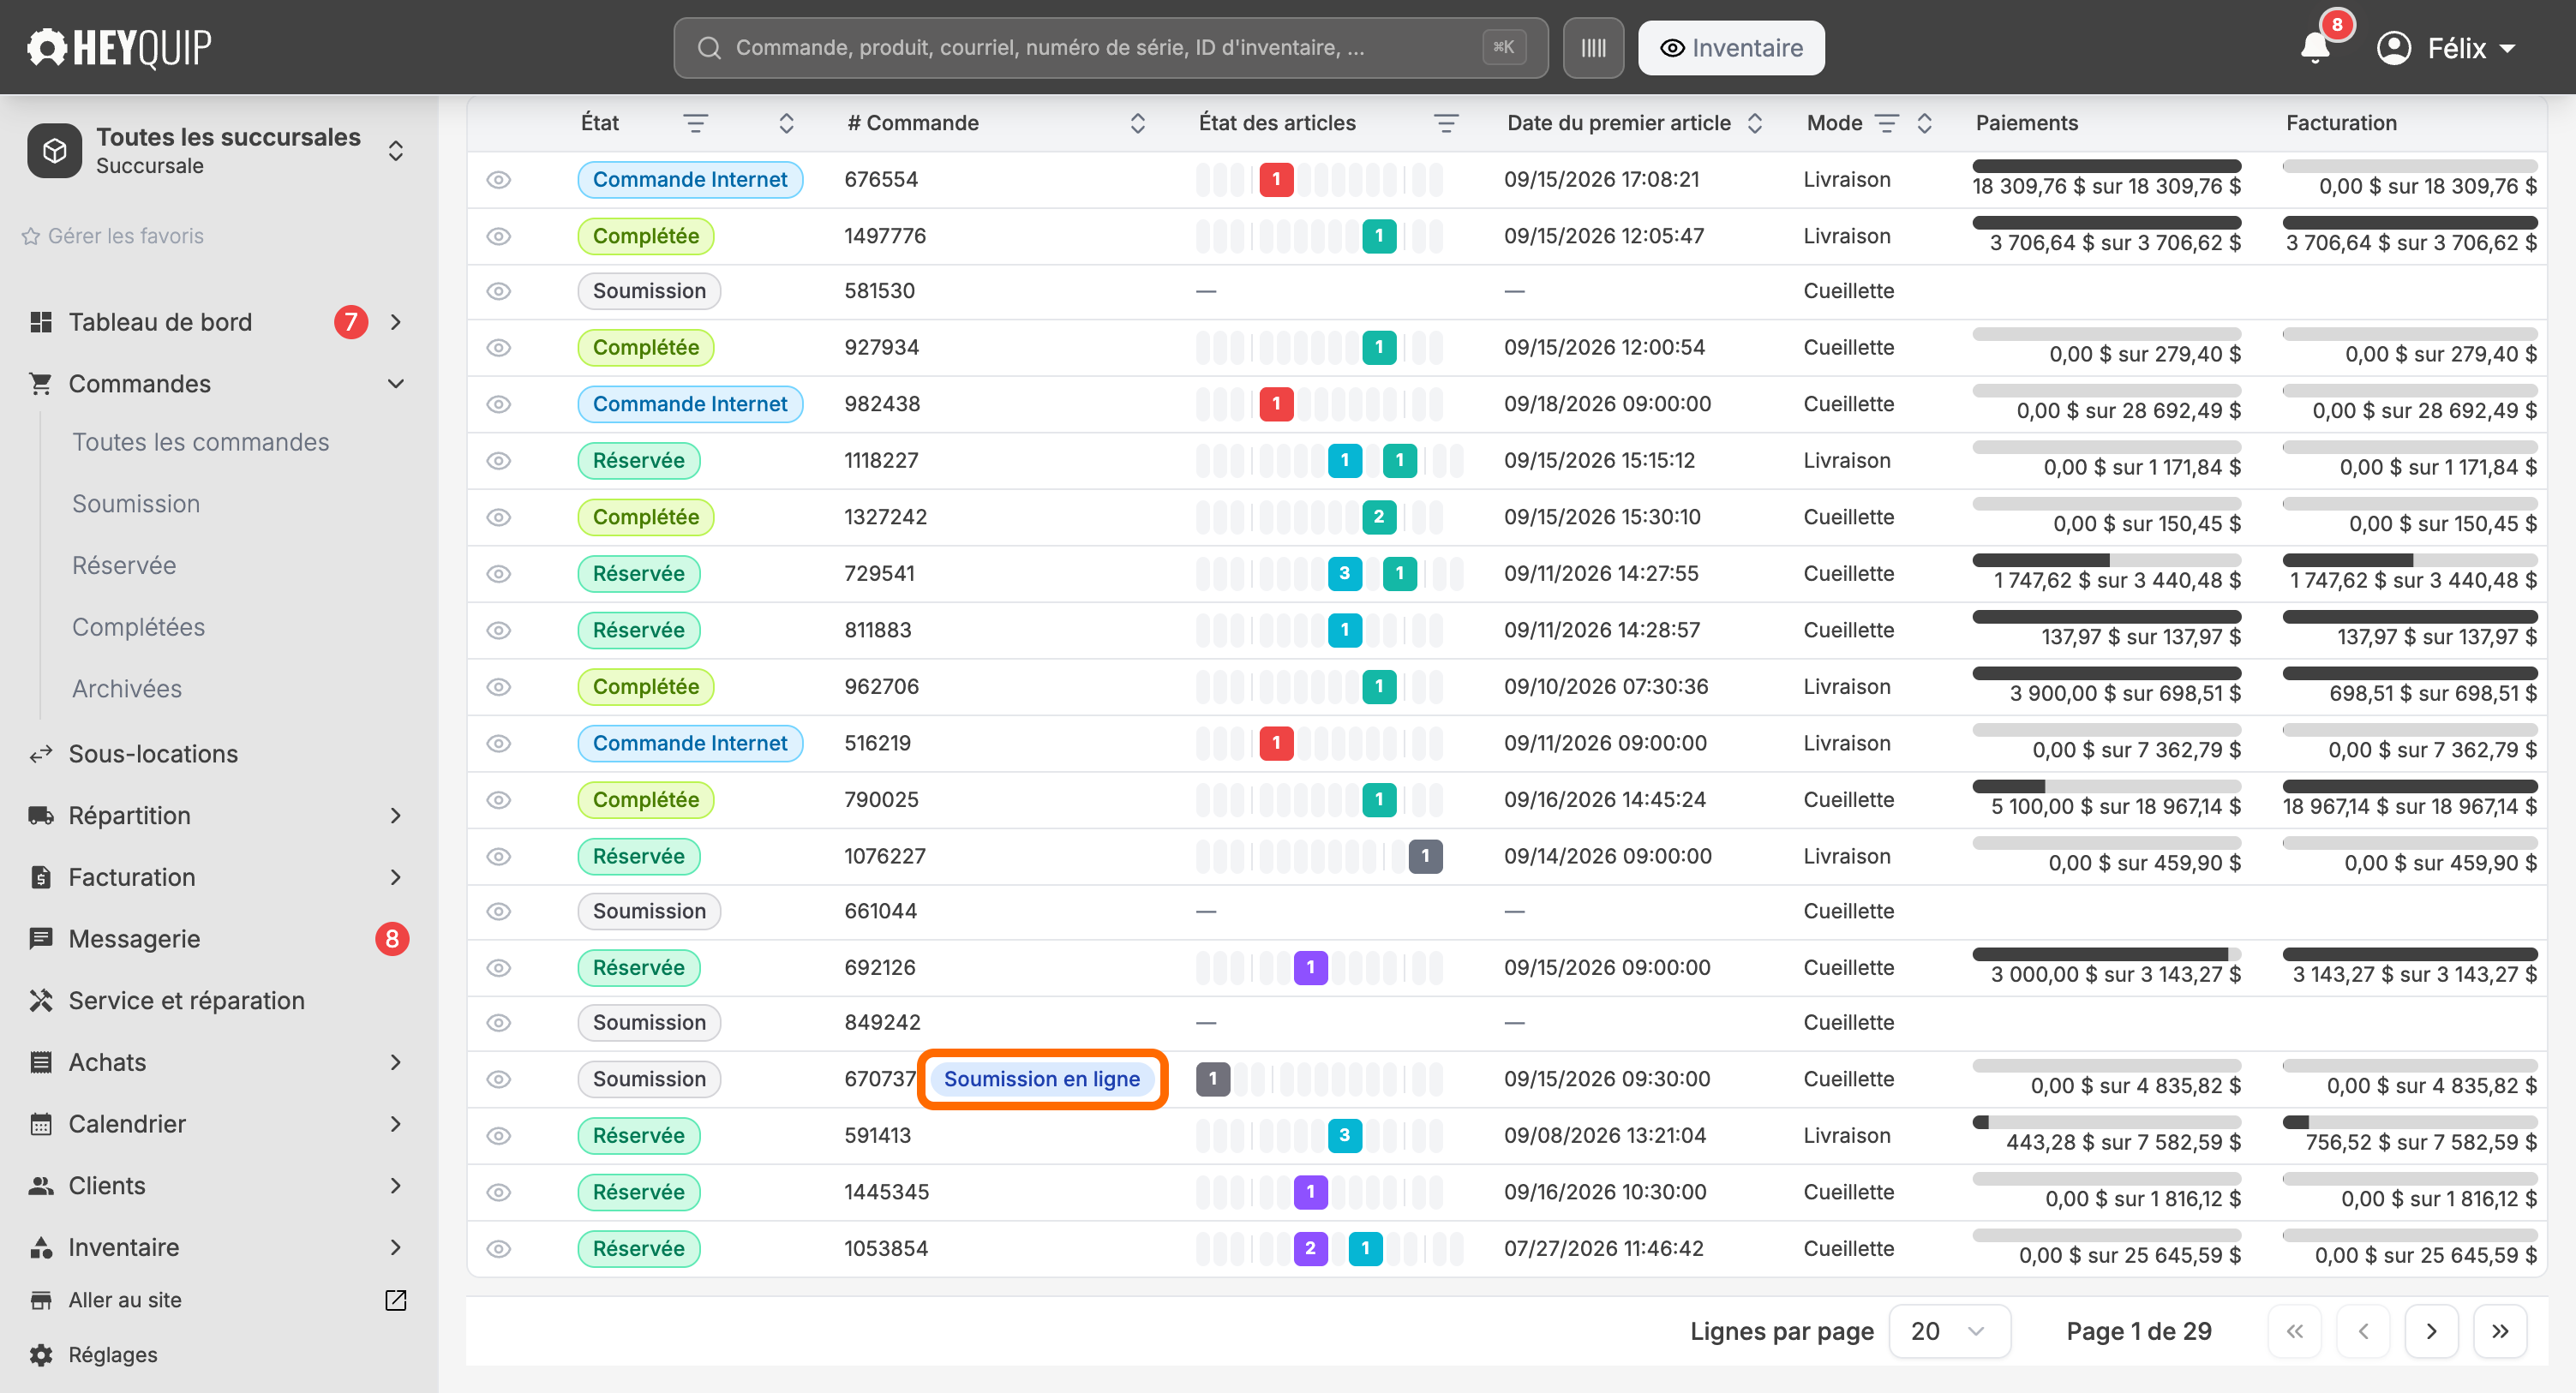Click the Mode column filter icon
Image resolution: width=2576 pixels, height=1393 pixels.
pyautogui.click(x=1886, y=123)
